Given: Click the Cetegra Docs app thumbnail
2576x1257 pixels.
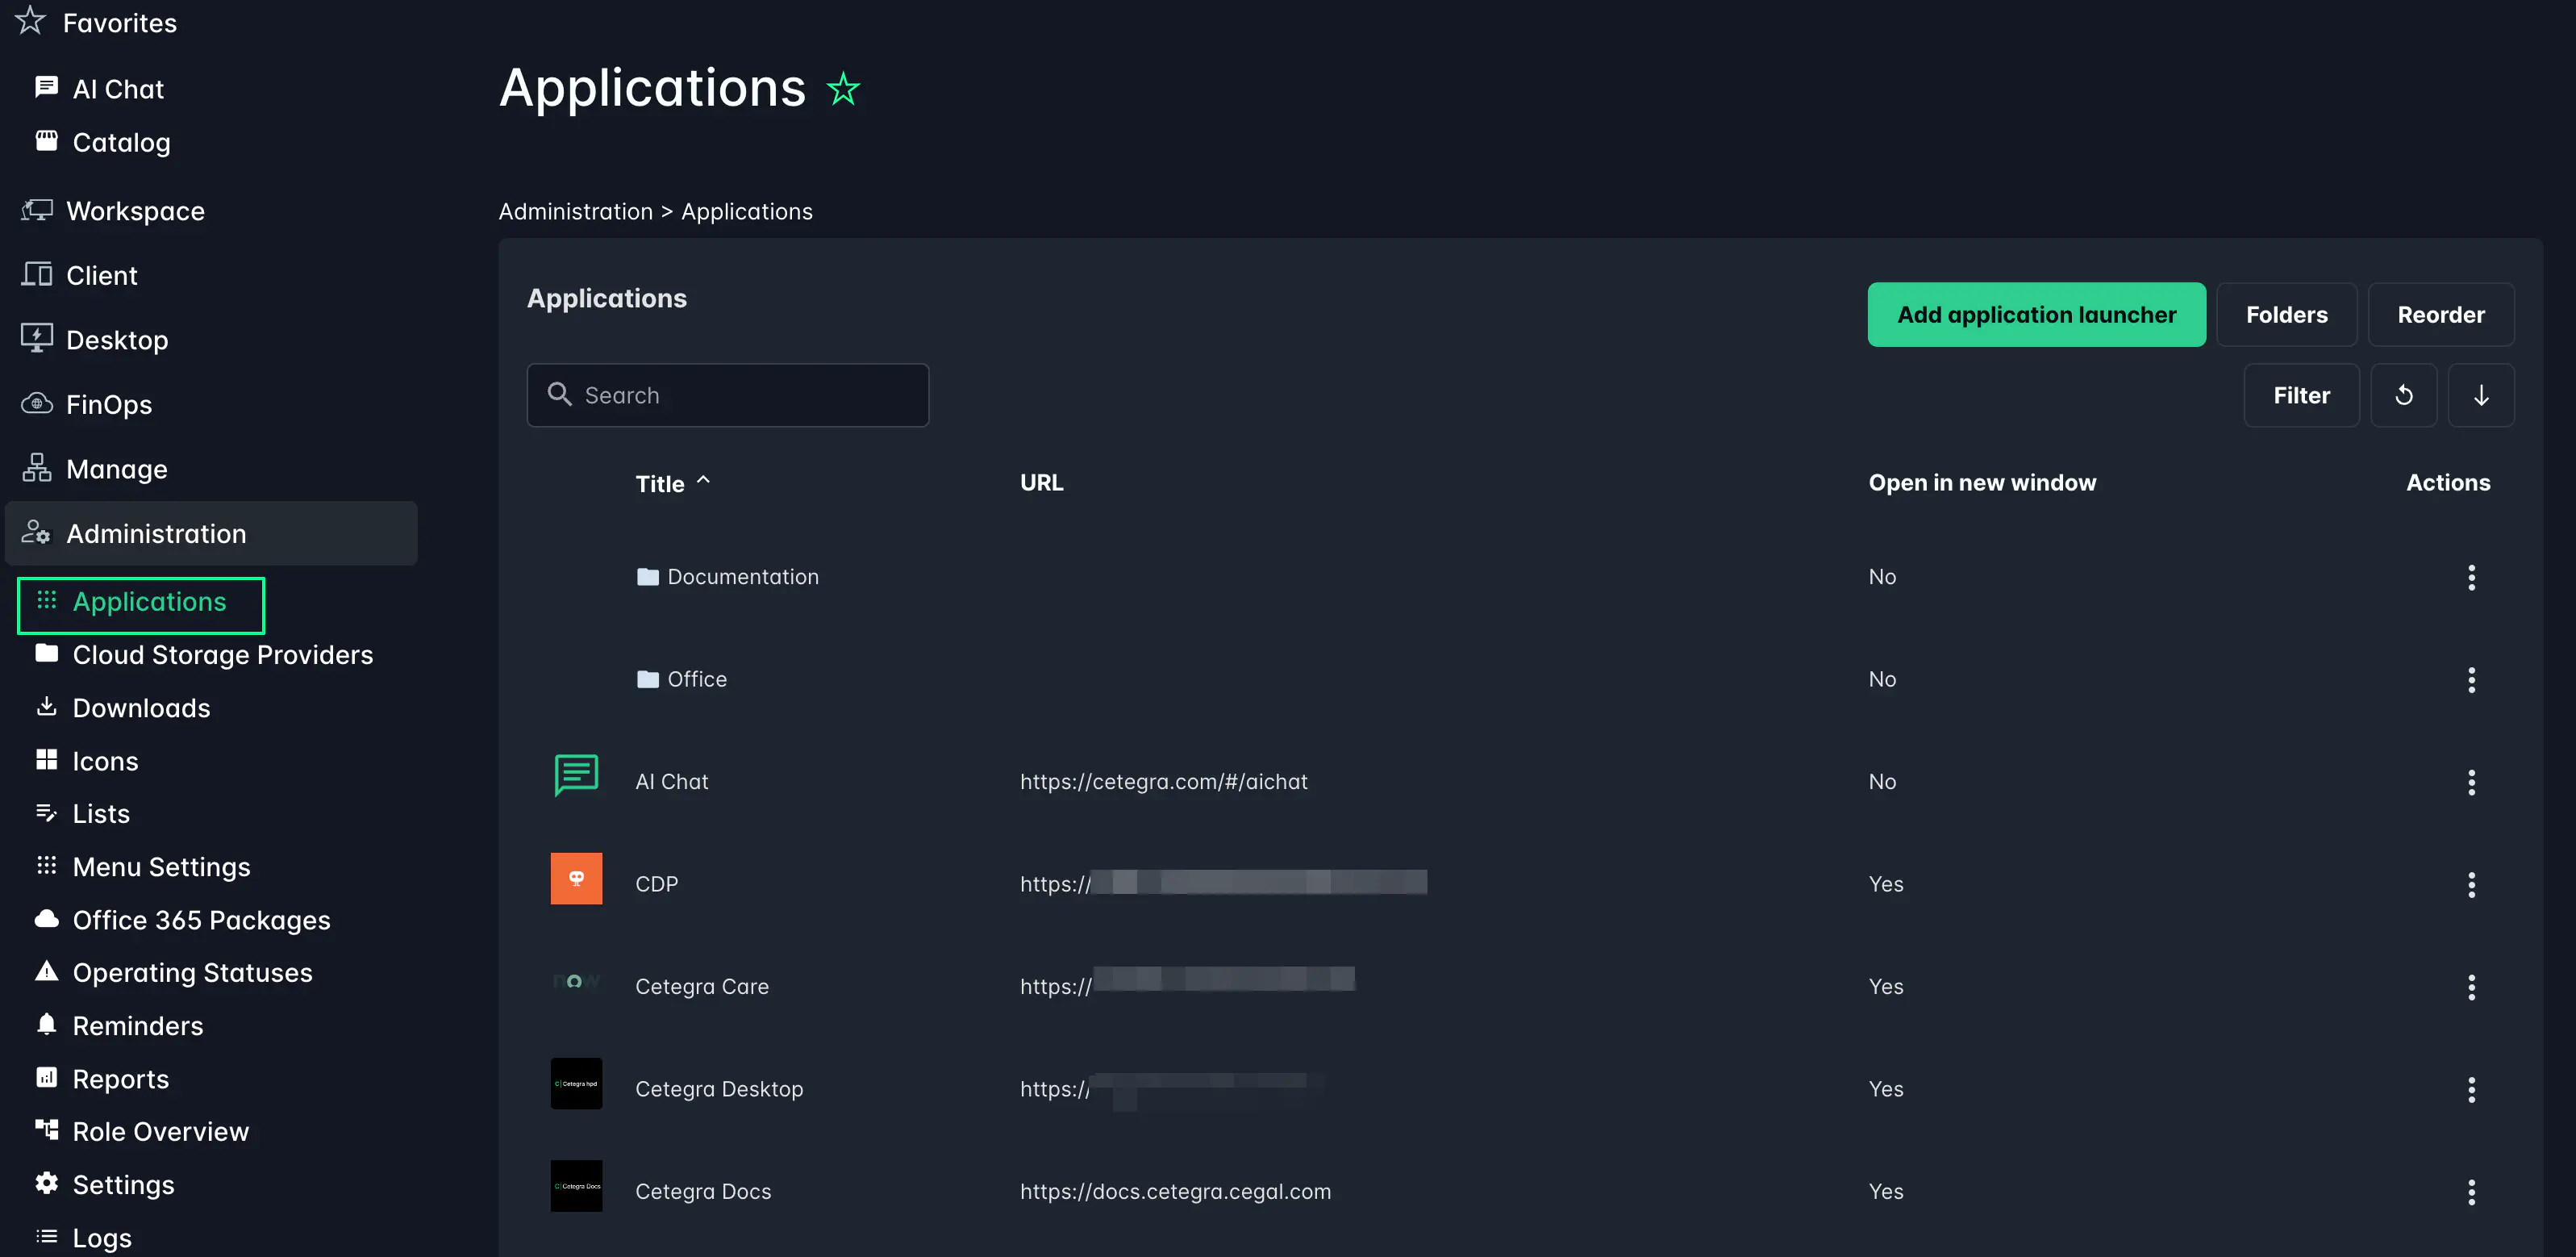Looking at the screenshot, I should coord(576,1186).
